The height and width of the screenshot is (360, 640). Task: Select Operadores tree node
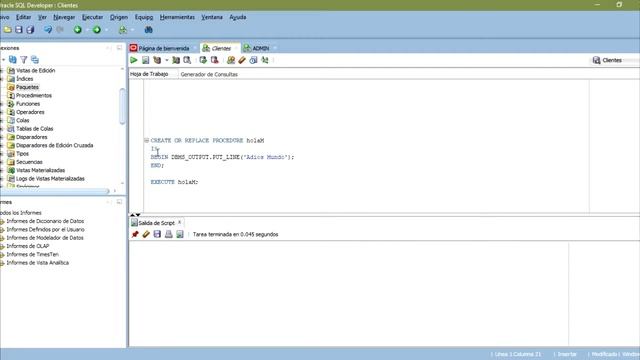[30, 112]
